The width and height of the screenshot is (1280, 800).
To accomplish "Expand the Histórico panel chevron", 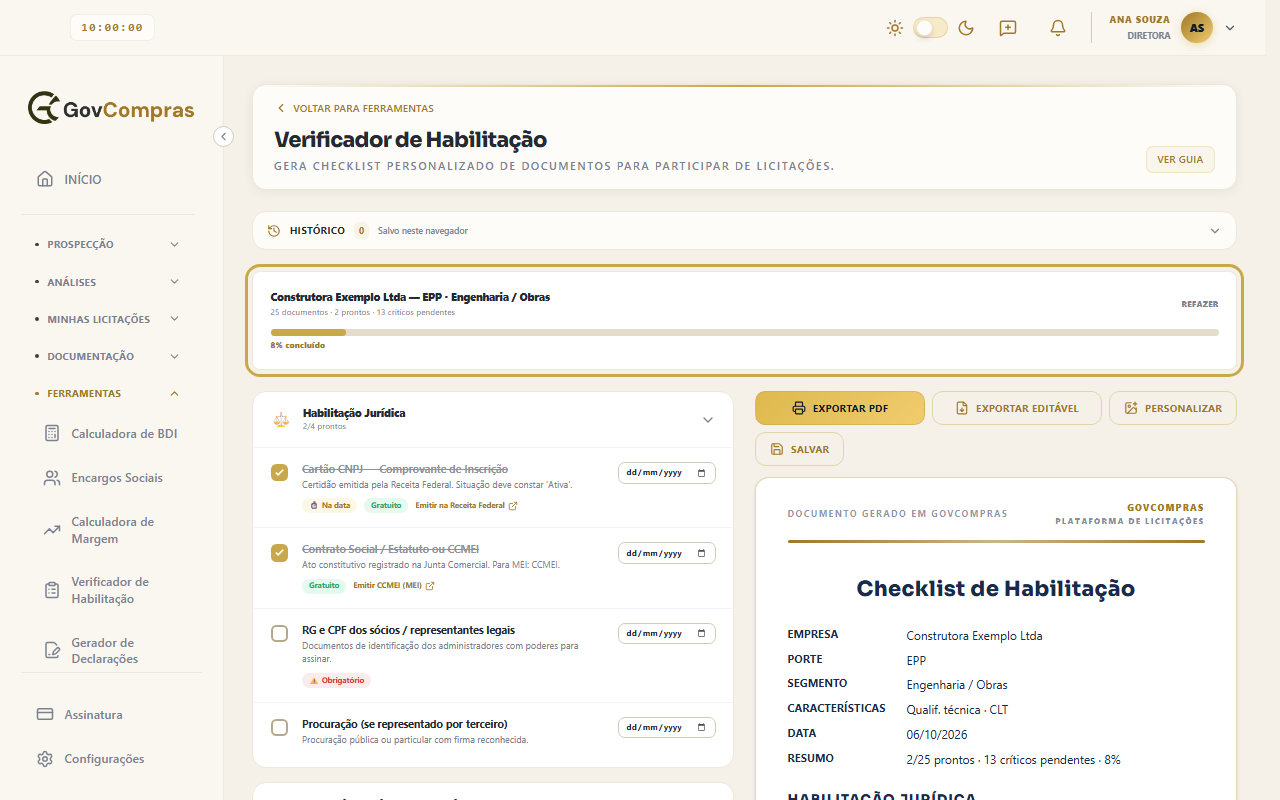I will click(x=1215, y=231).
